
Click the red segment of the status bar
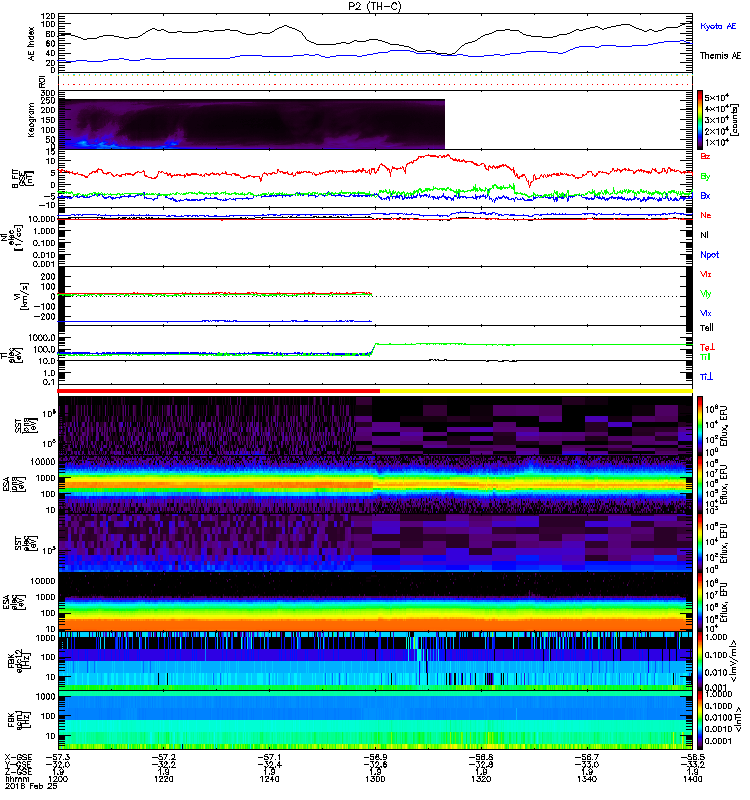tap(218, 391)
